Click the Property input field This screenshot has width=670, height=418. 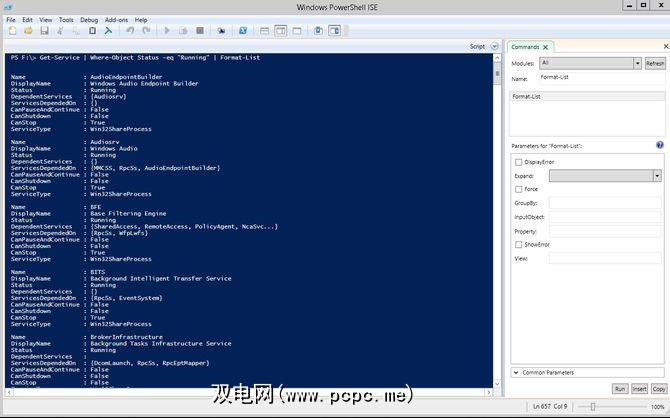coord(605,231)
